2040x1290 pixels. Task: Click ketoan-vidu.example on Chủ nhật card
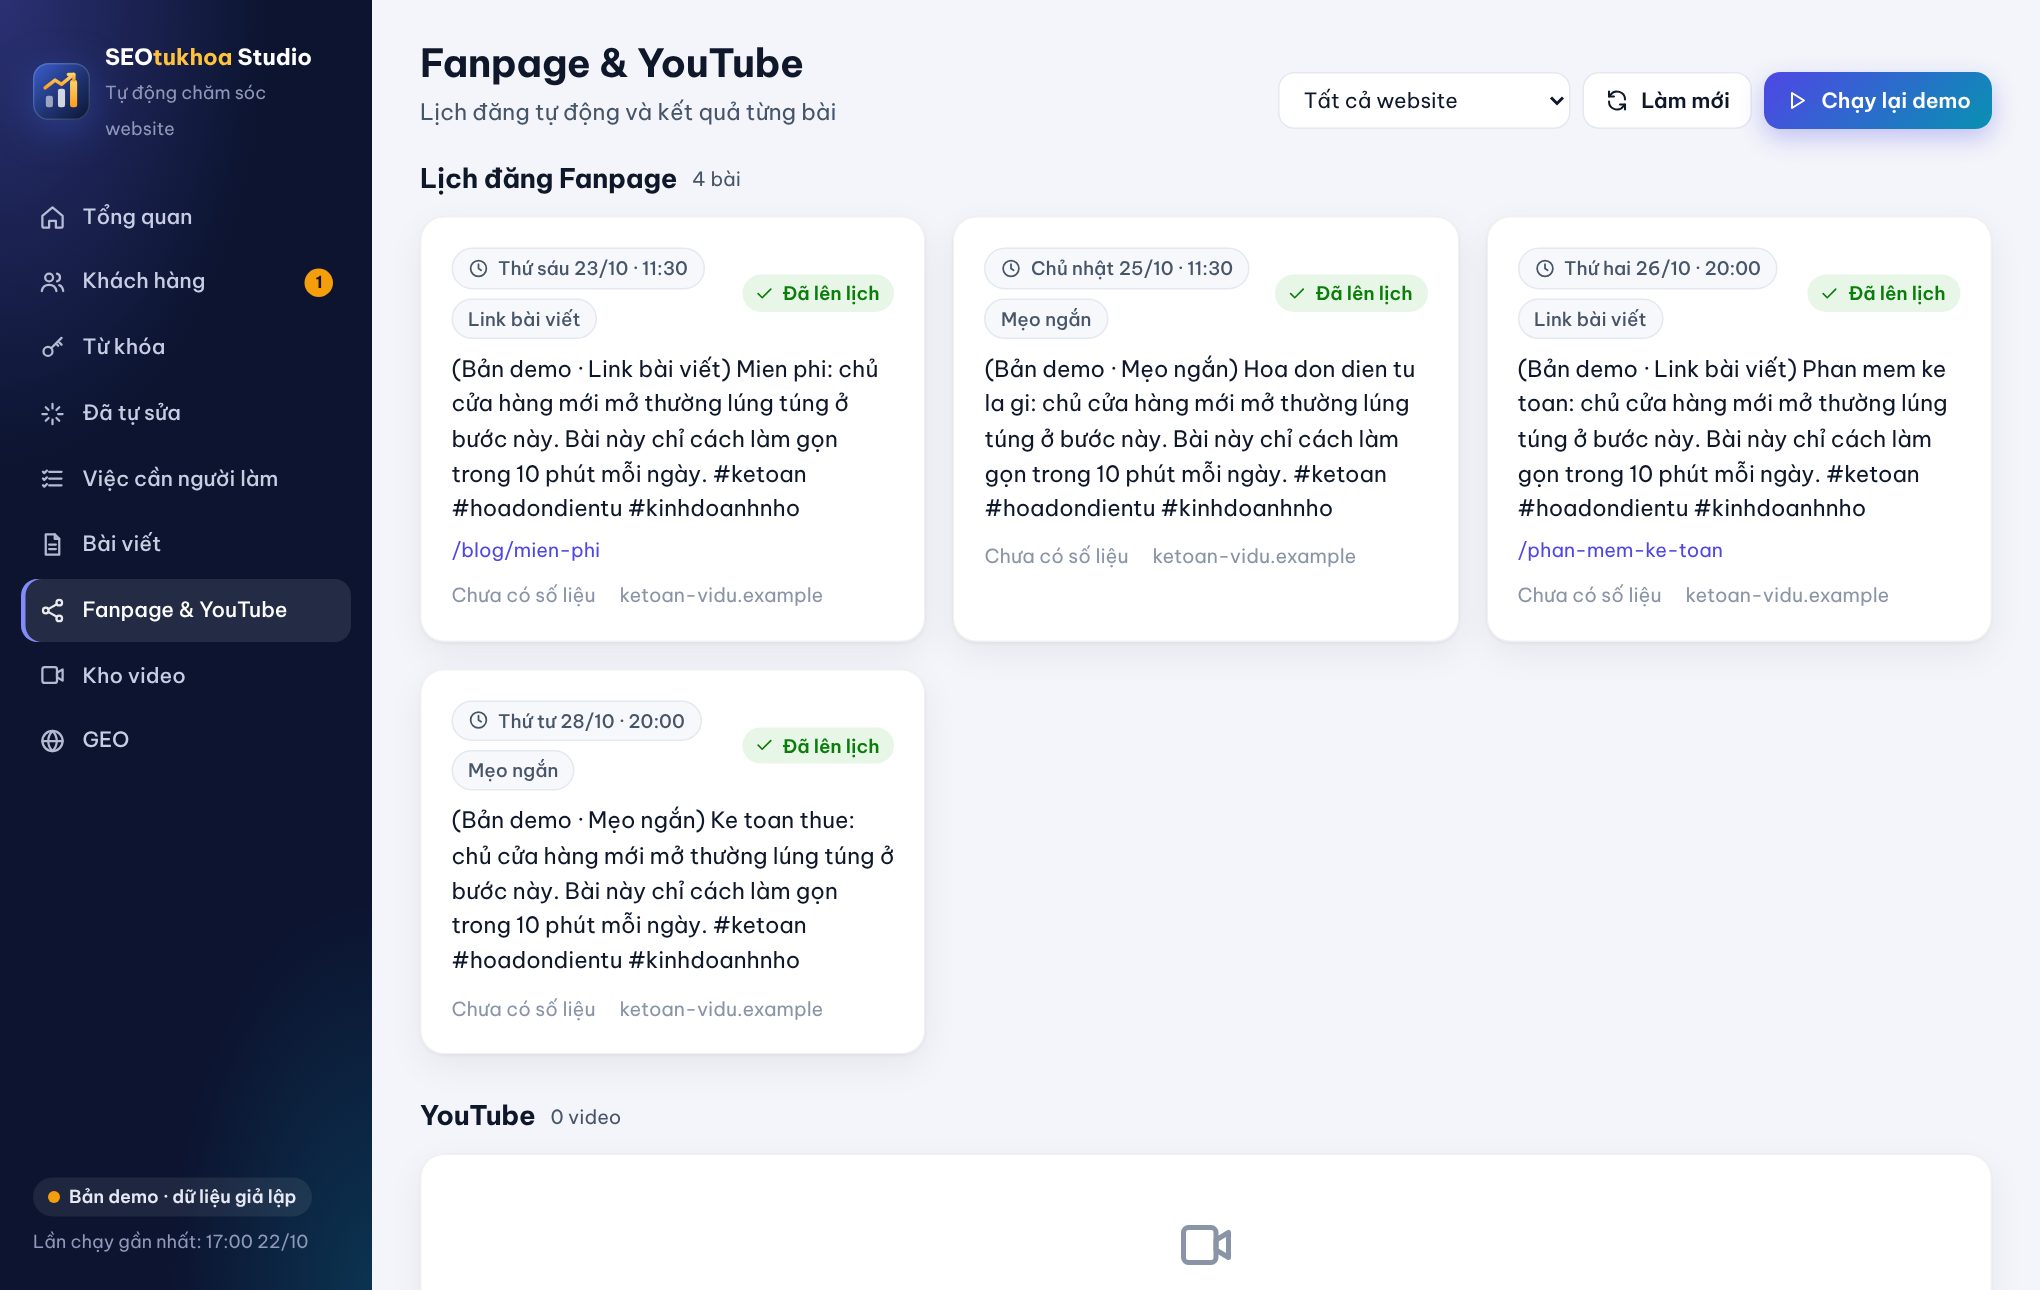pos(1254,556)
